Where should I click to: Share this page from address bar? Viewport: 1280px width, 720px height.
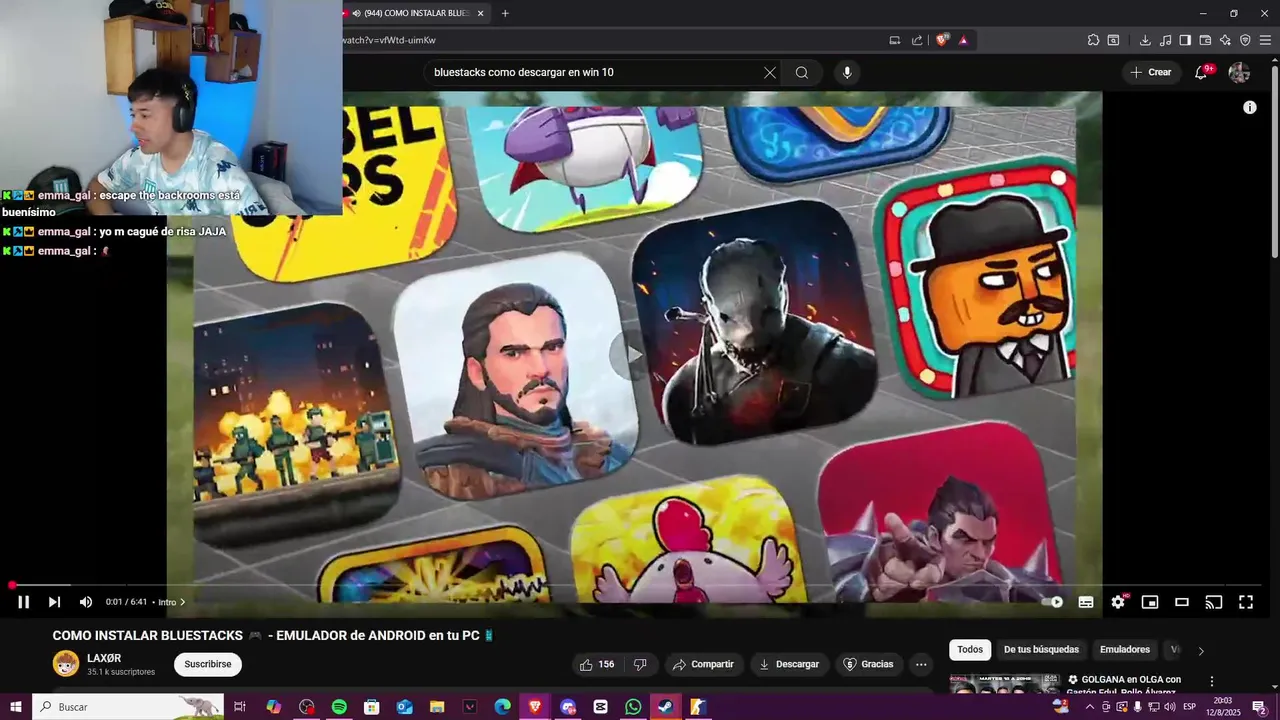click(x=918, y=40)
